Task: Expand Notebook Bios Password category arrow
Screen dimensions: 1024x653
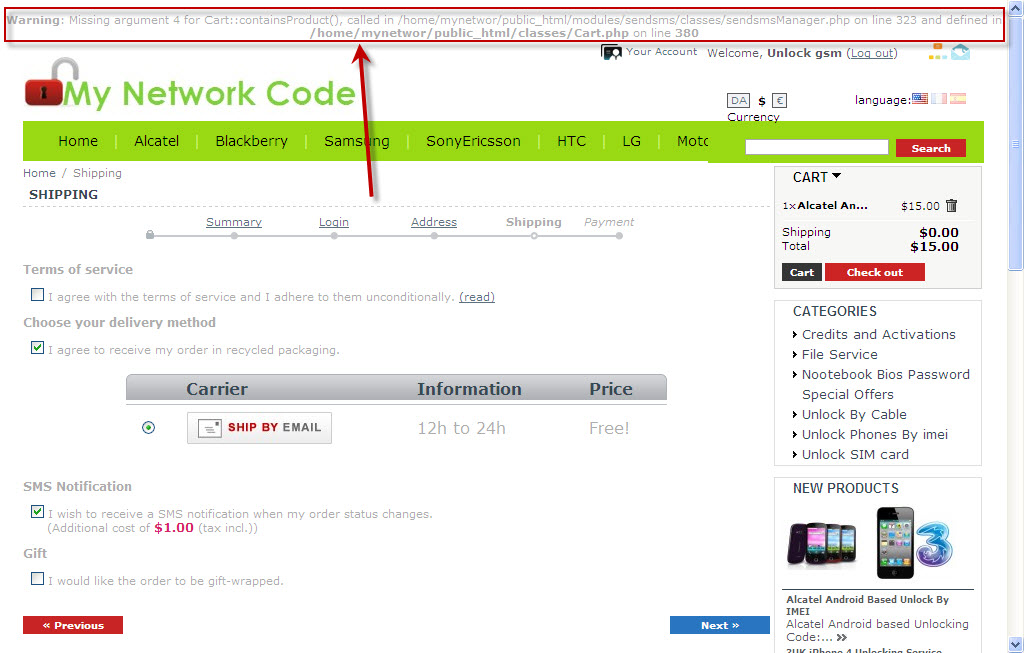Action: tap(795, 375)
